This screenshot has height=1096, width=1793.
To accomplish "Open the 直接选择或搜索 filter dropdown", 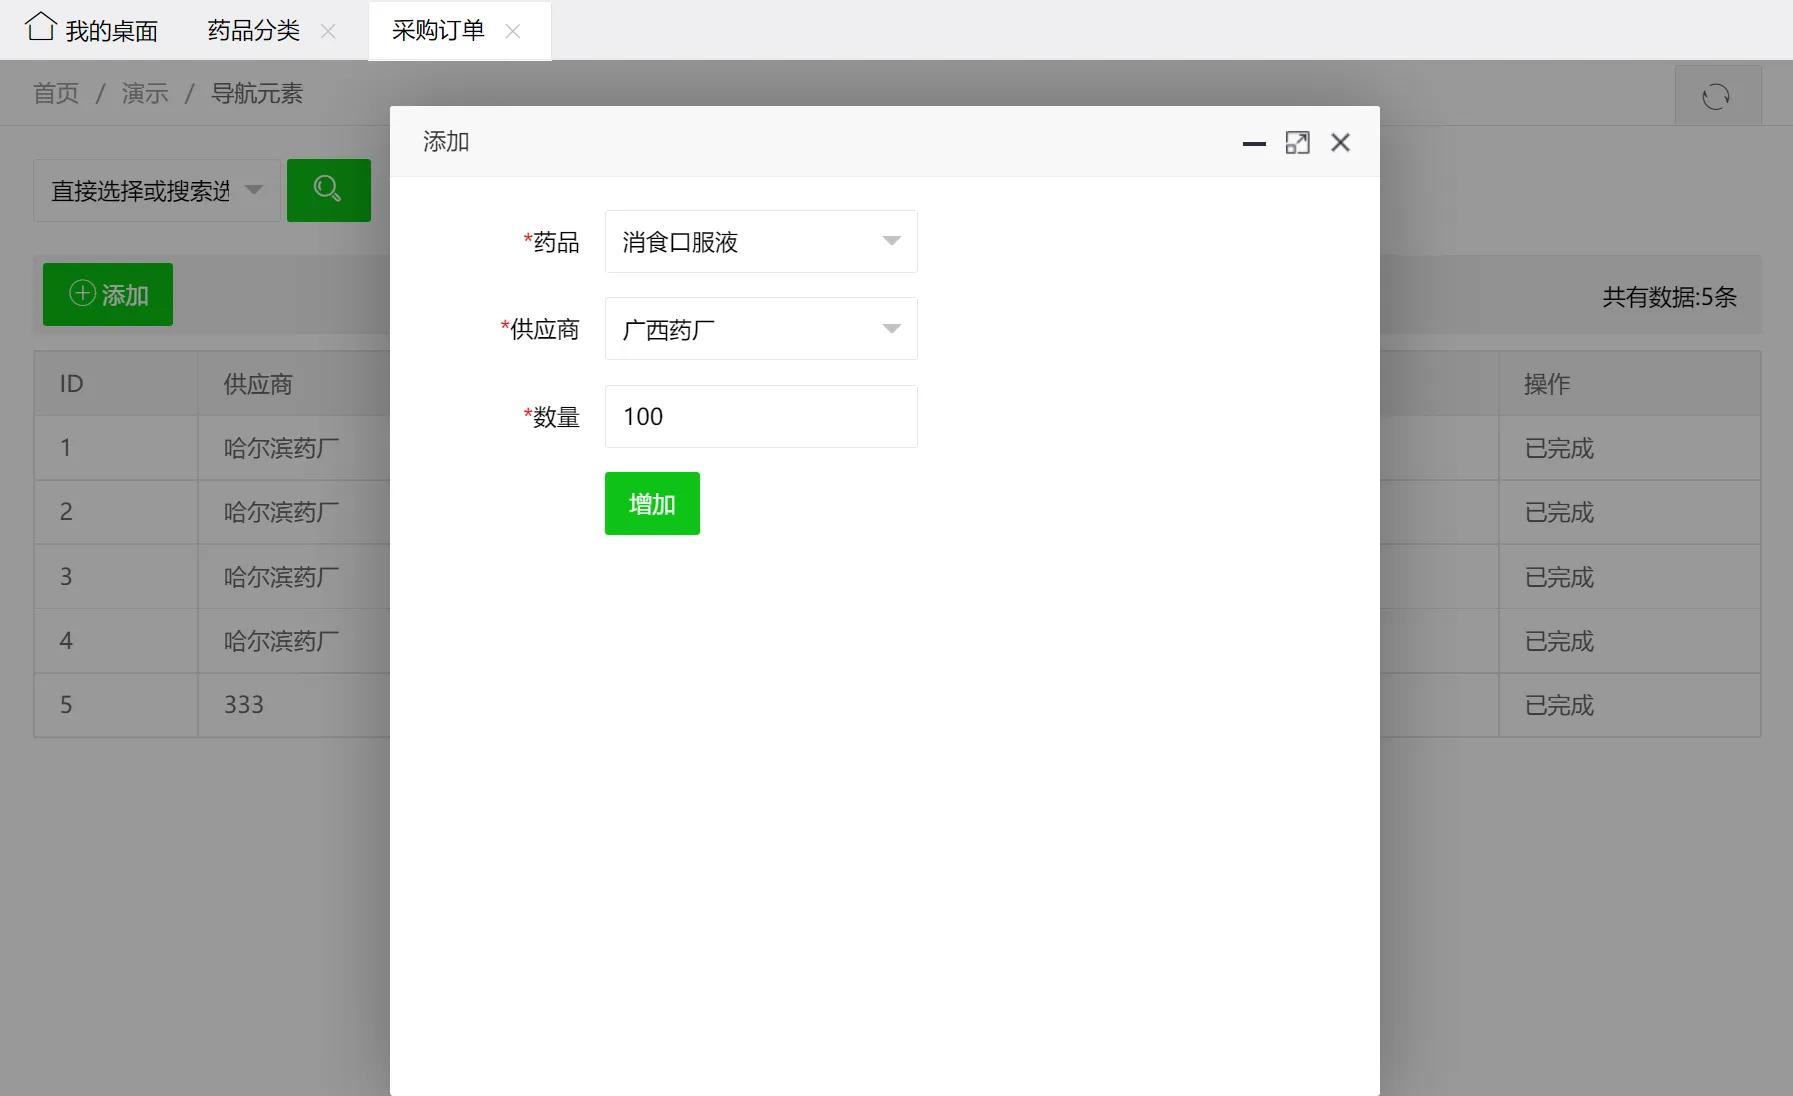I will pos(157,190).
